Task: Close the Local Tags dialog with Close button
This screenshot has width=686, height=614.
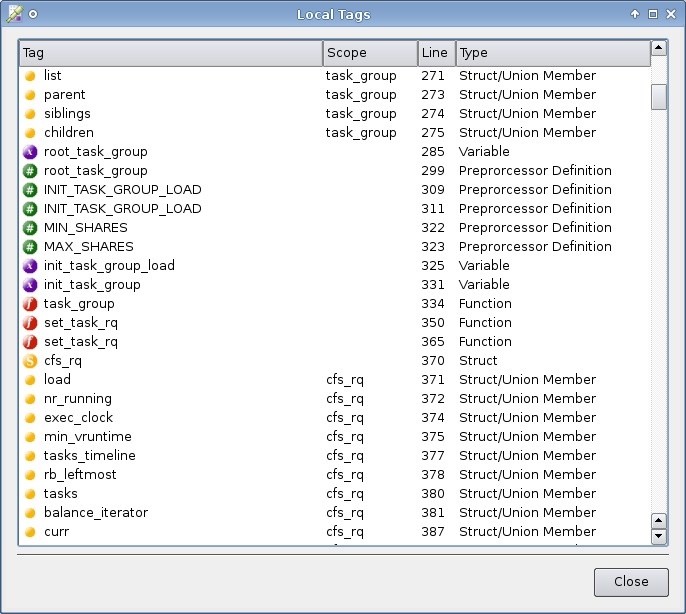Action: click(x=631, y=582)
